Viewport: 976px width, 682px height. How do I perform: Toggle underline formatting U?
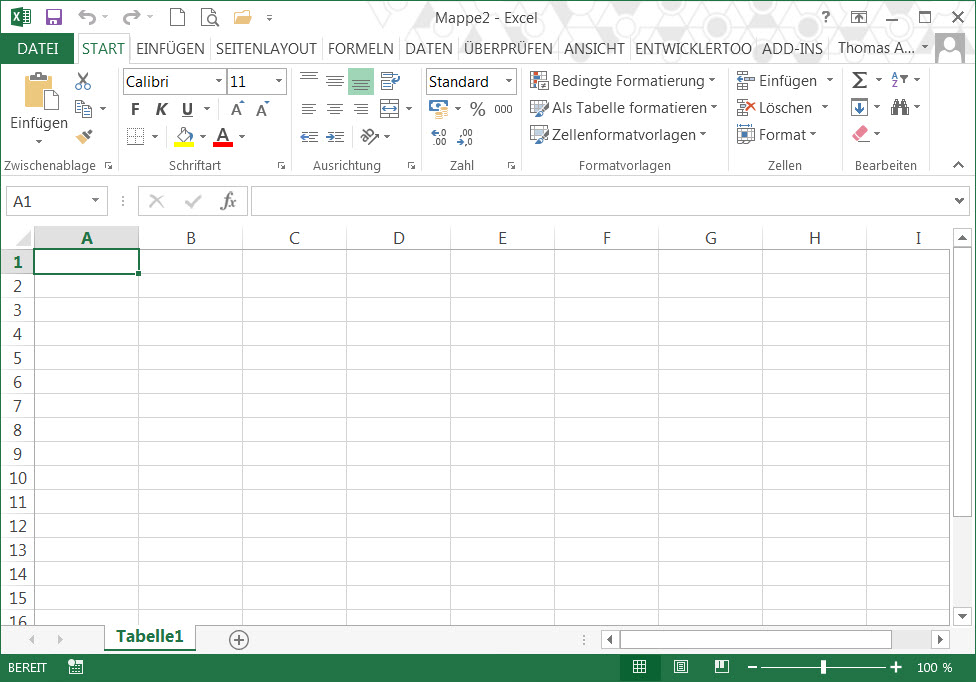pyautogui.click(x=187, y=110)
